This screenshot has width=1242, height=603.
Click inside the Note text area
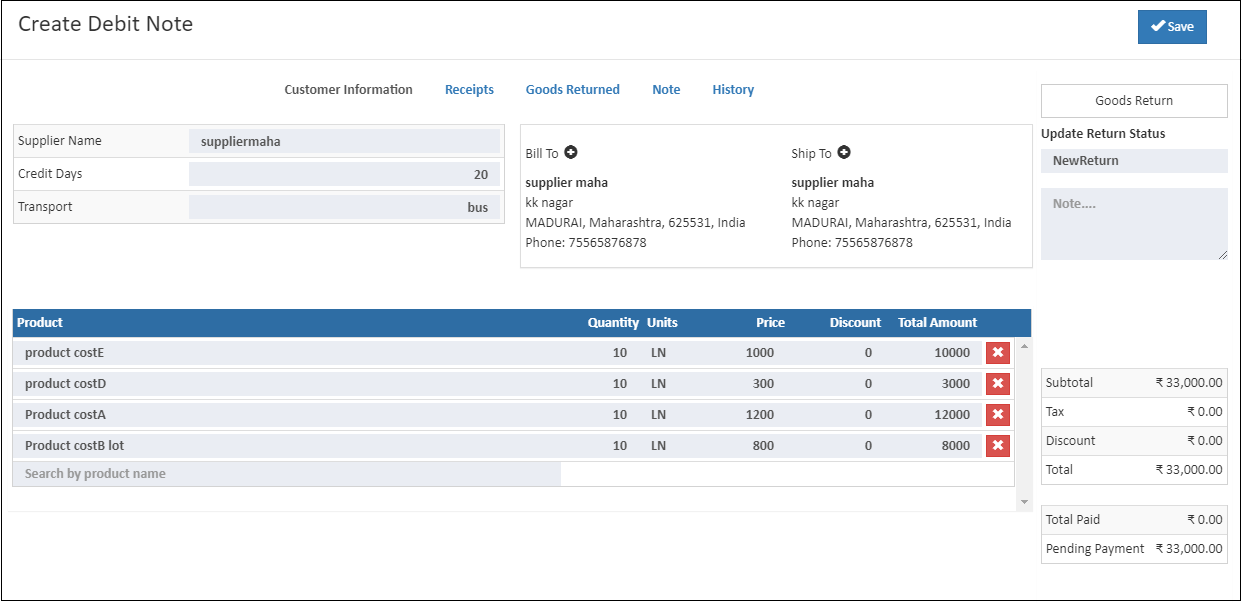1134,222
